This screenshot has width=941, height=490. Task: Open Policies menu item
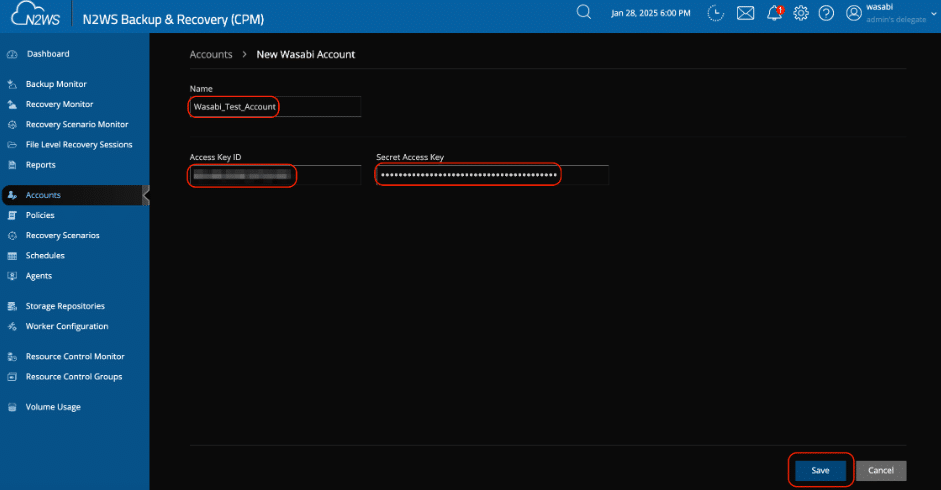pos(40,215)
